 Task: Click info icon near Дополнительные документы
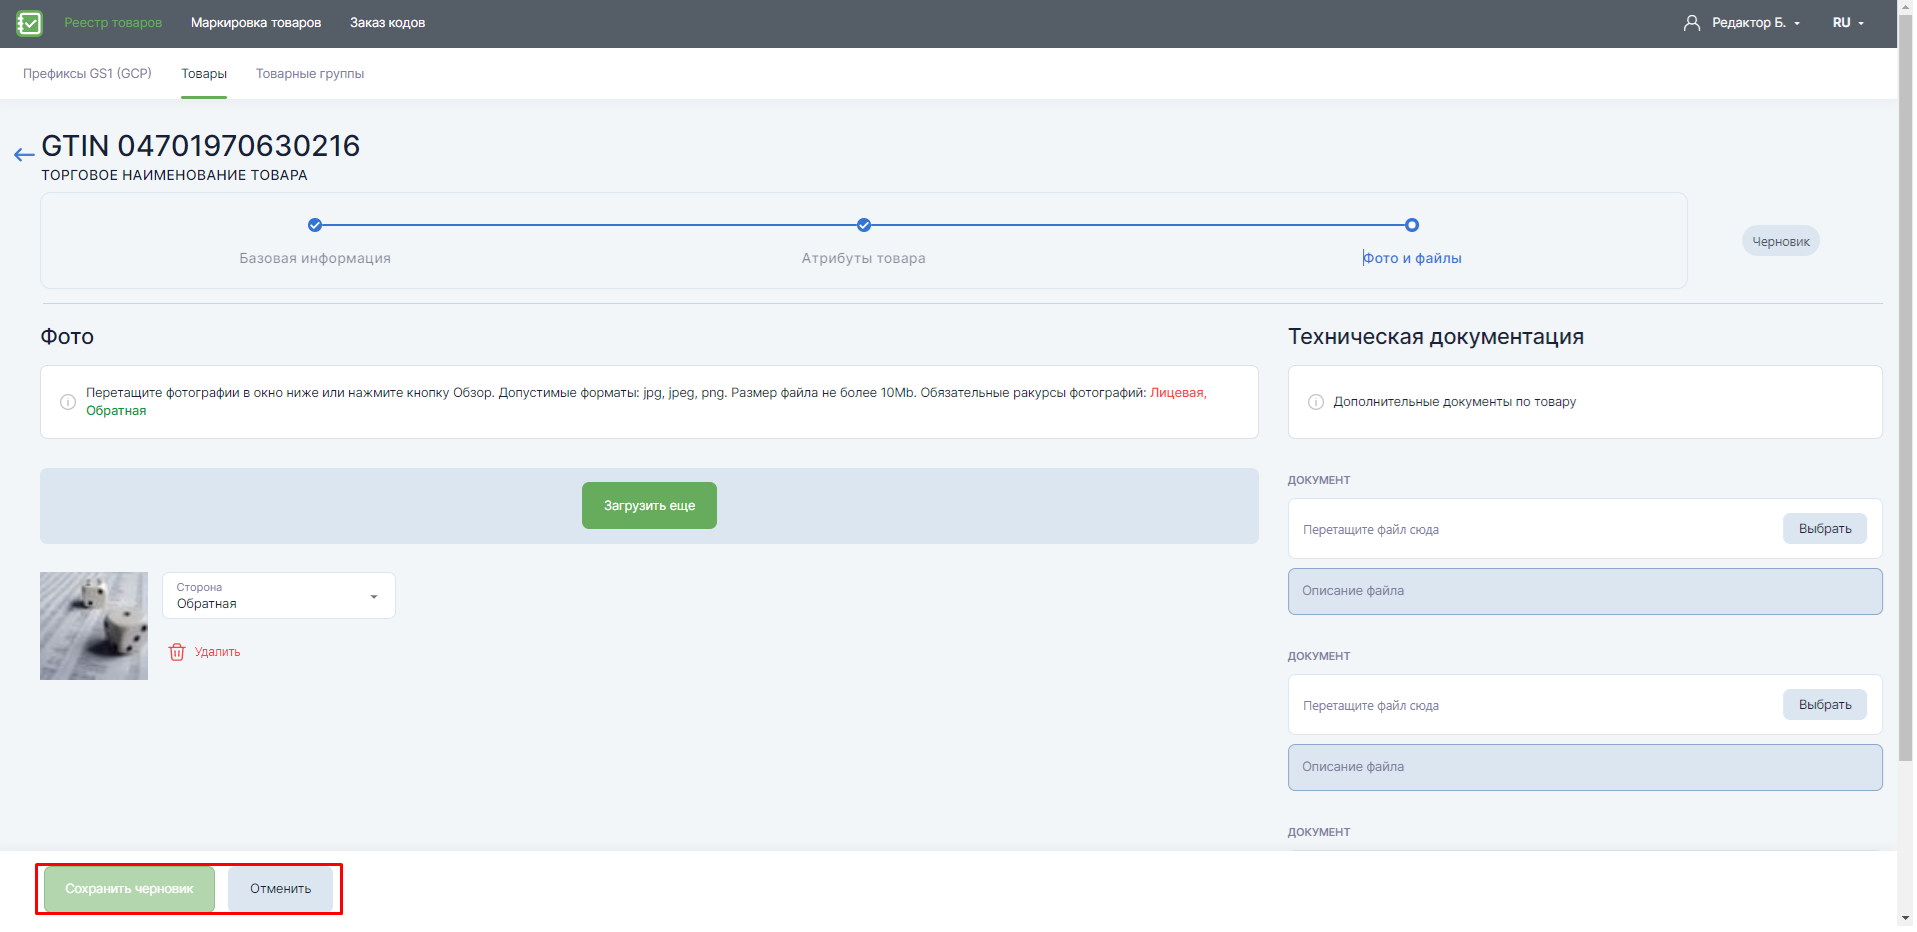tap(1316, 402)
